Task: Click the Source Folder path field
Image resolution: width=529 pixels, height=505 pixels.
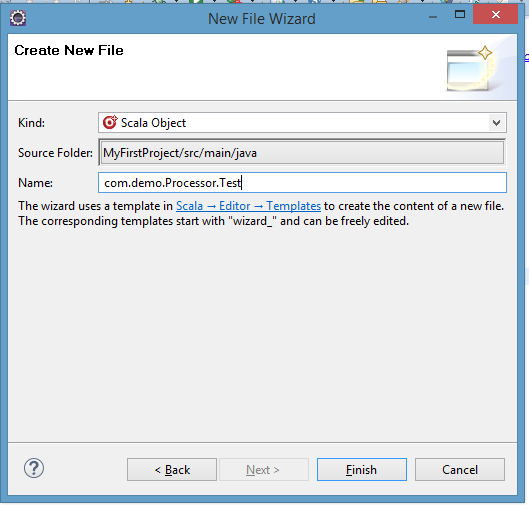Action: coord(302,153)
